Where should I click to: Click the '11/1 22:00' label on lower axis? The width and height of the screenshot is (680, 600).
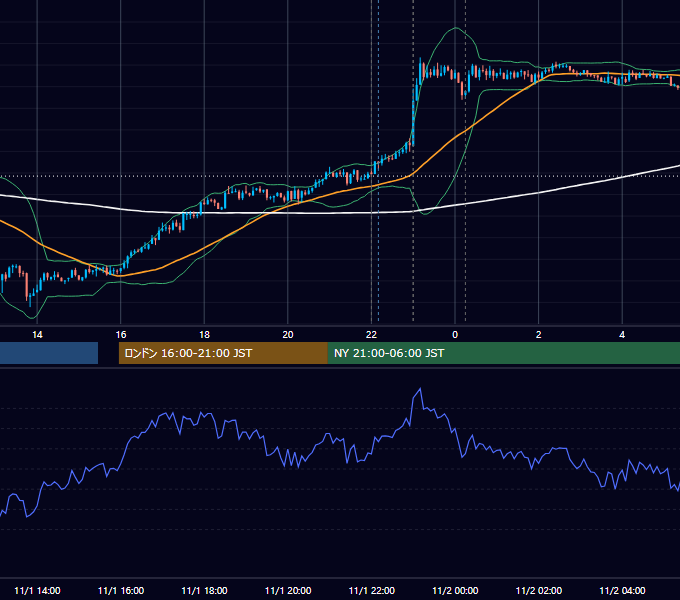(372, 590)
